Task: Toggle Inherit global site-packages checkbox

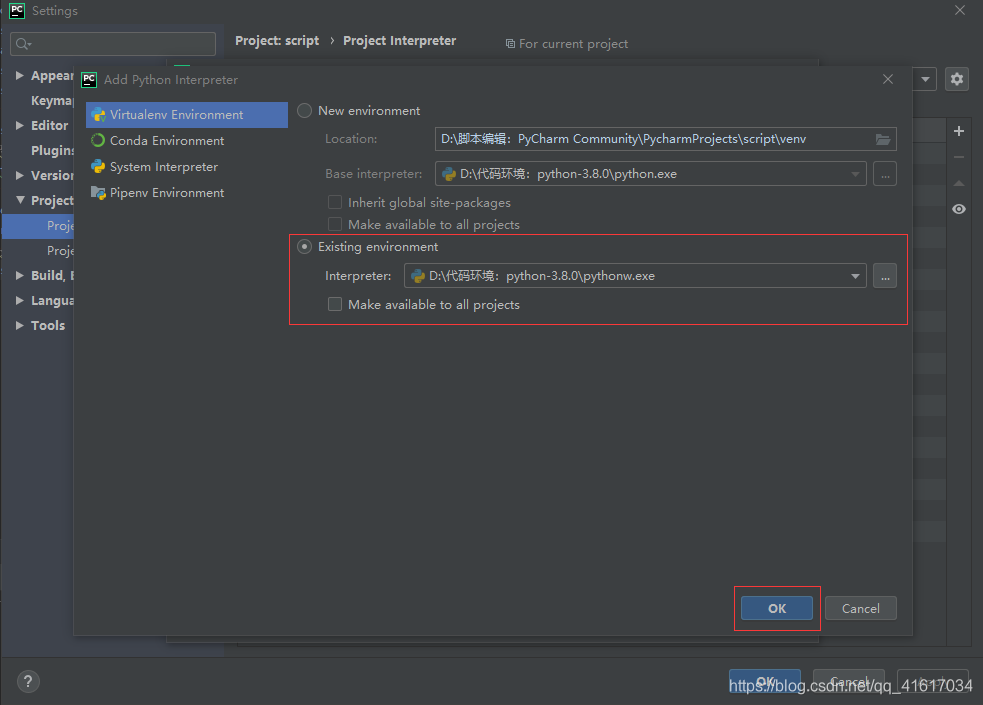Action: [335, 202]
